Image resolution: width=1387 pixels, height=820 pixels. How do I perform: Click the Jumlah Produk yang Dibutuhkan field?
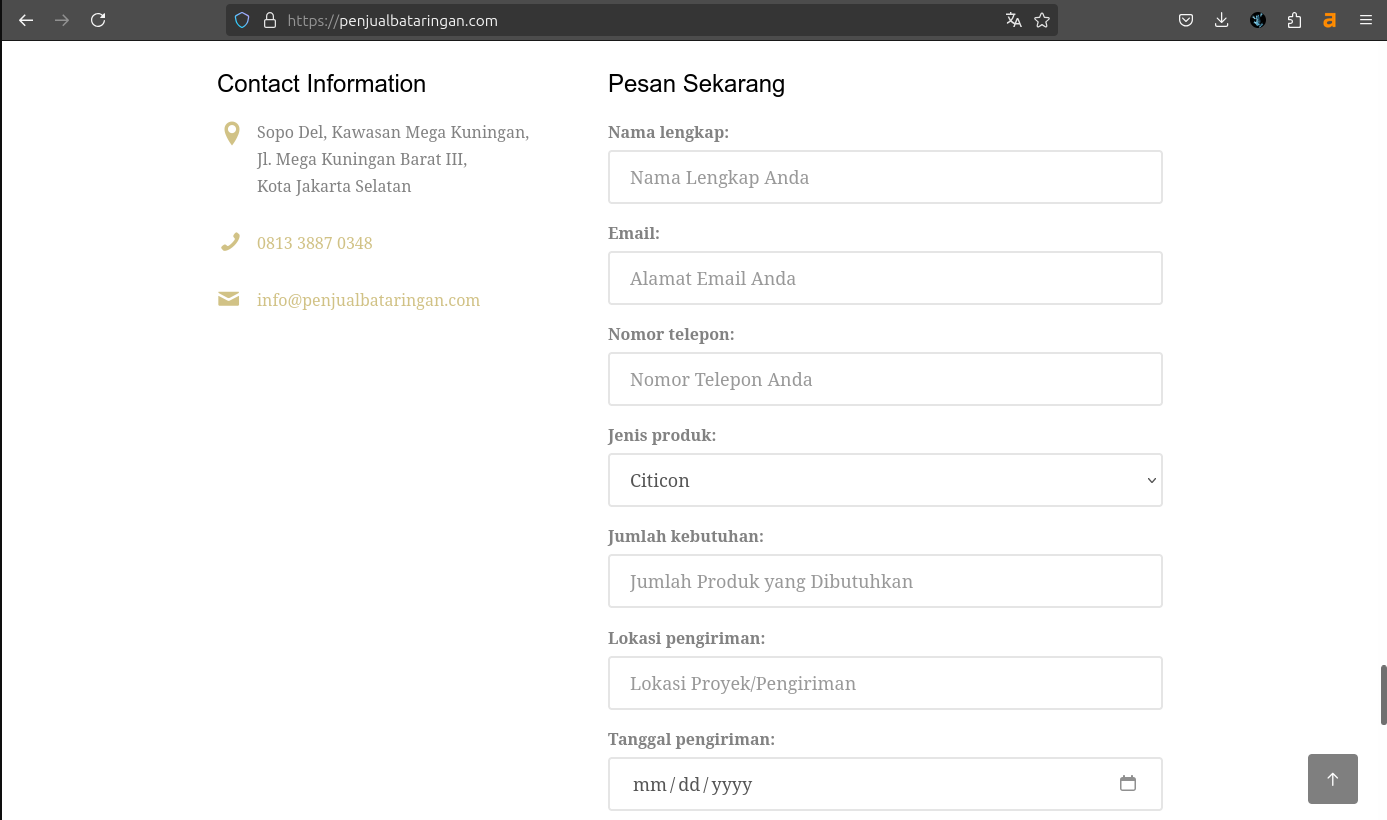point(885,581)
